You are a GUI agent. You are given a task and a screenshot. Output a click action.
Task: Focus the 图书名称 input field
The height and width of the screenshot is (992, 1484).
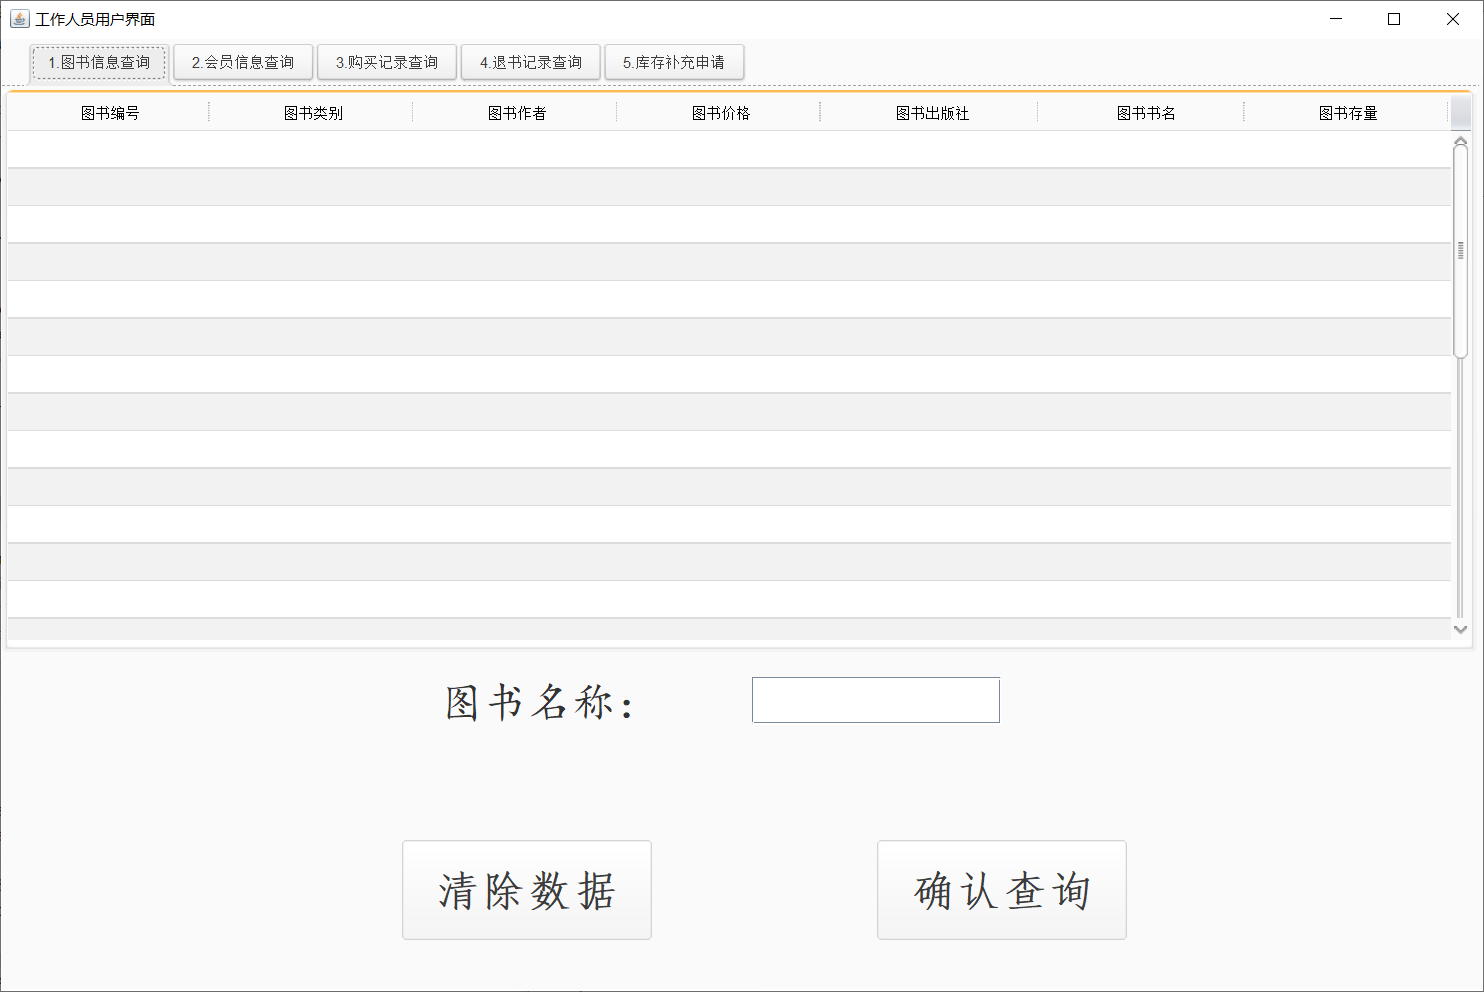876,700
